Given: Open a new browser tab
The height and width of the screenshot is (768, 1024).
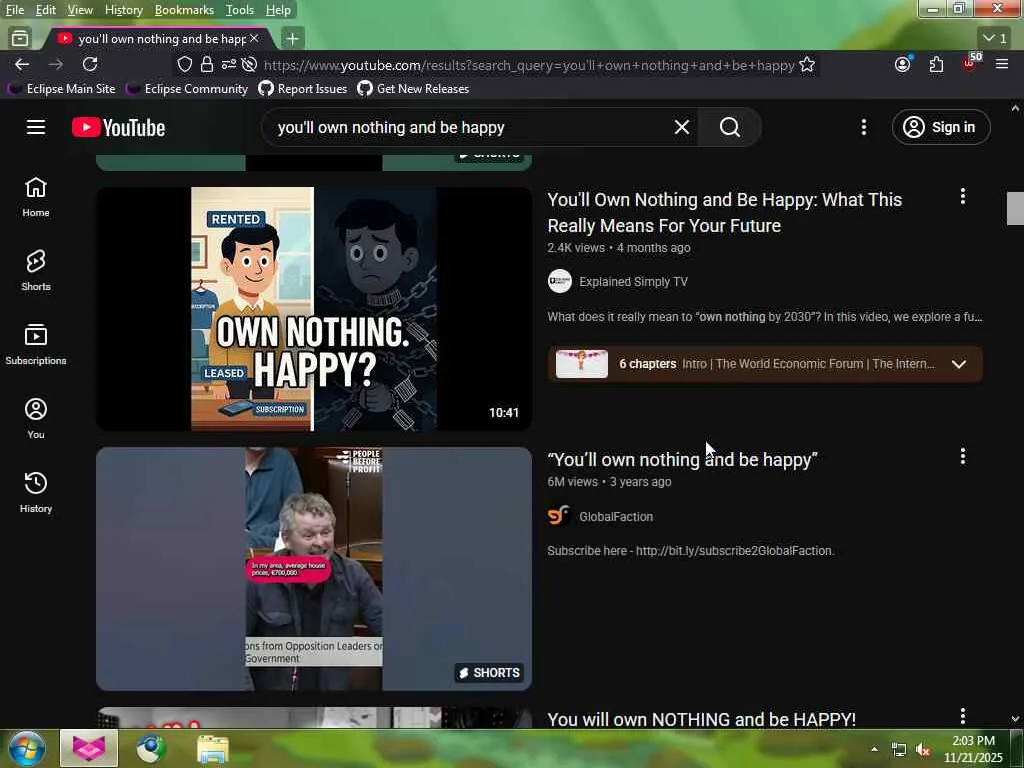Looking at the screenshot, I should (293, 39).
